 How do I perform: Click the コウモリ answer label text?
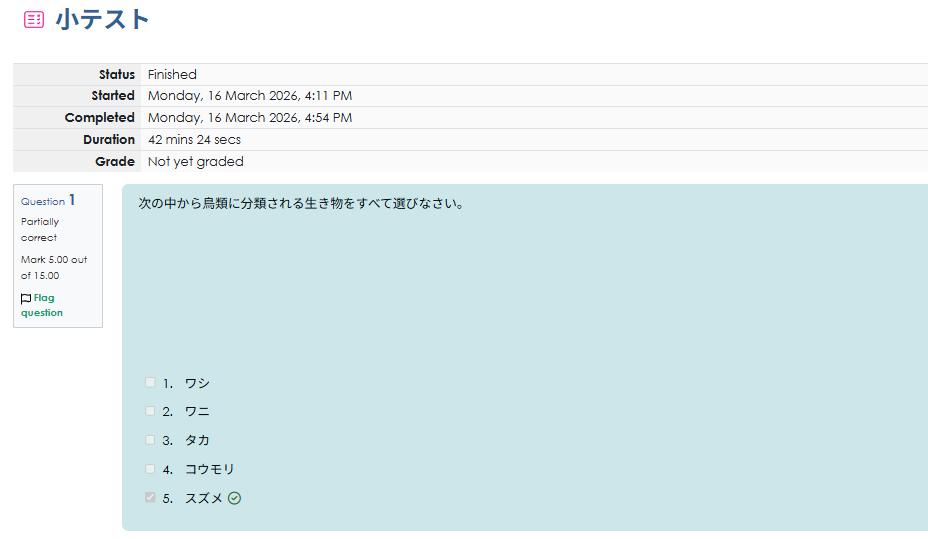pos(209,469)
